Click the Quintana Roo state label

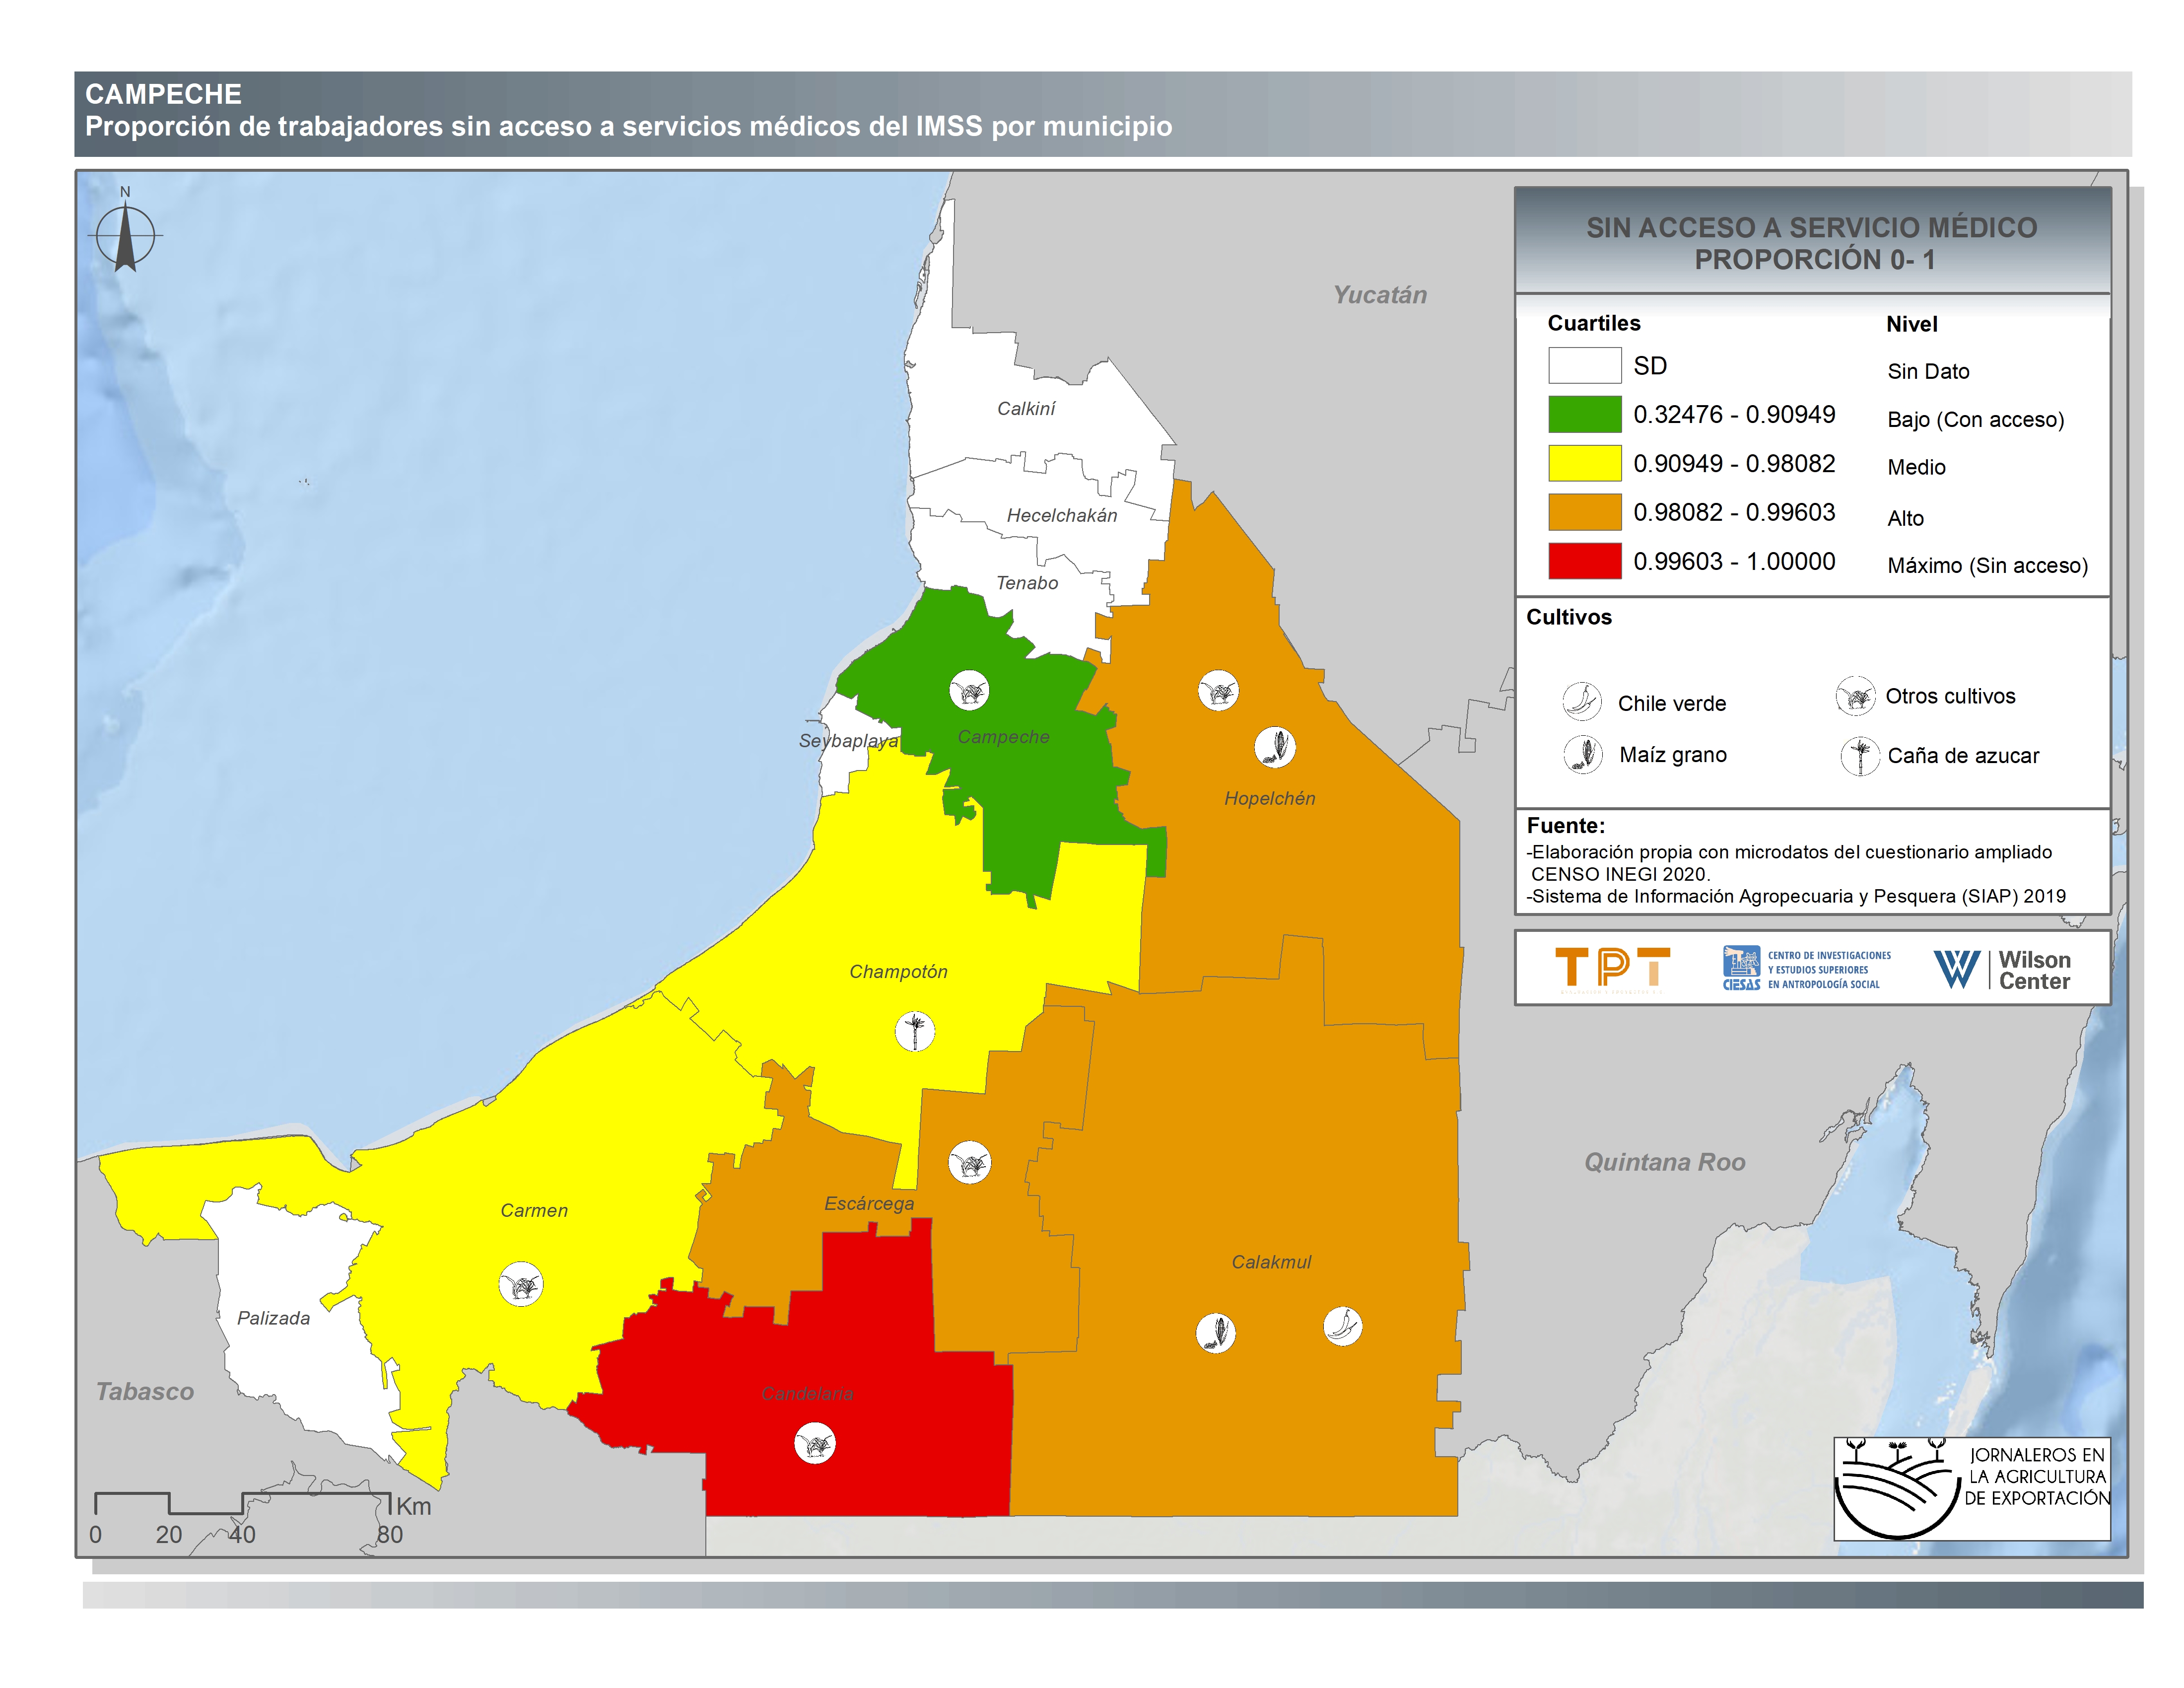coord(1664,1162)
